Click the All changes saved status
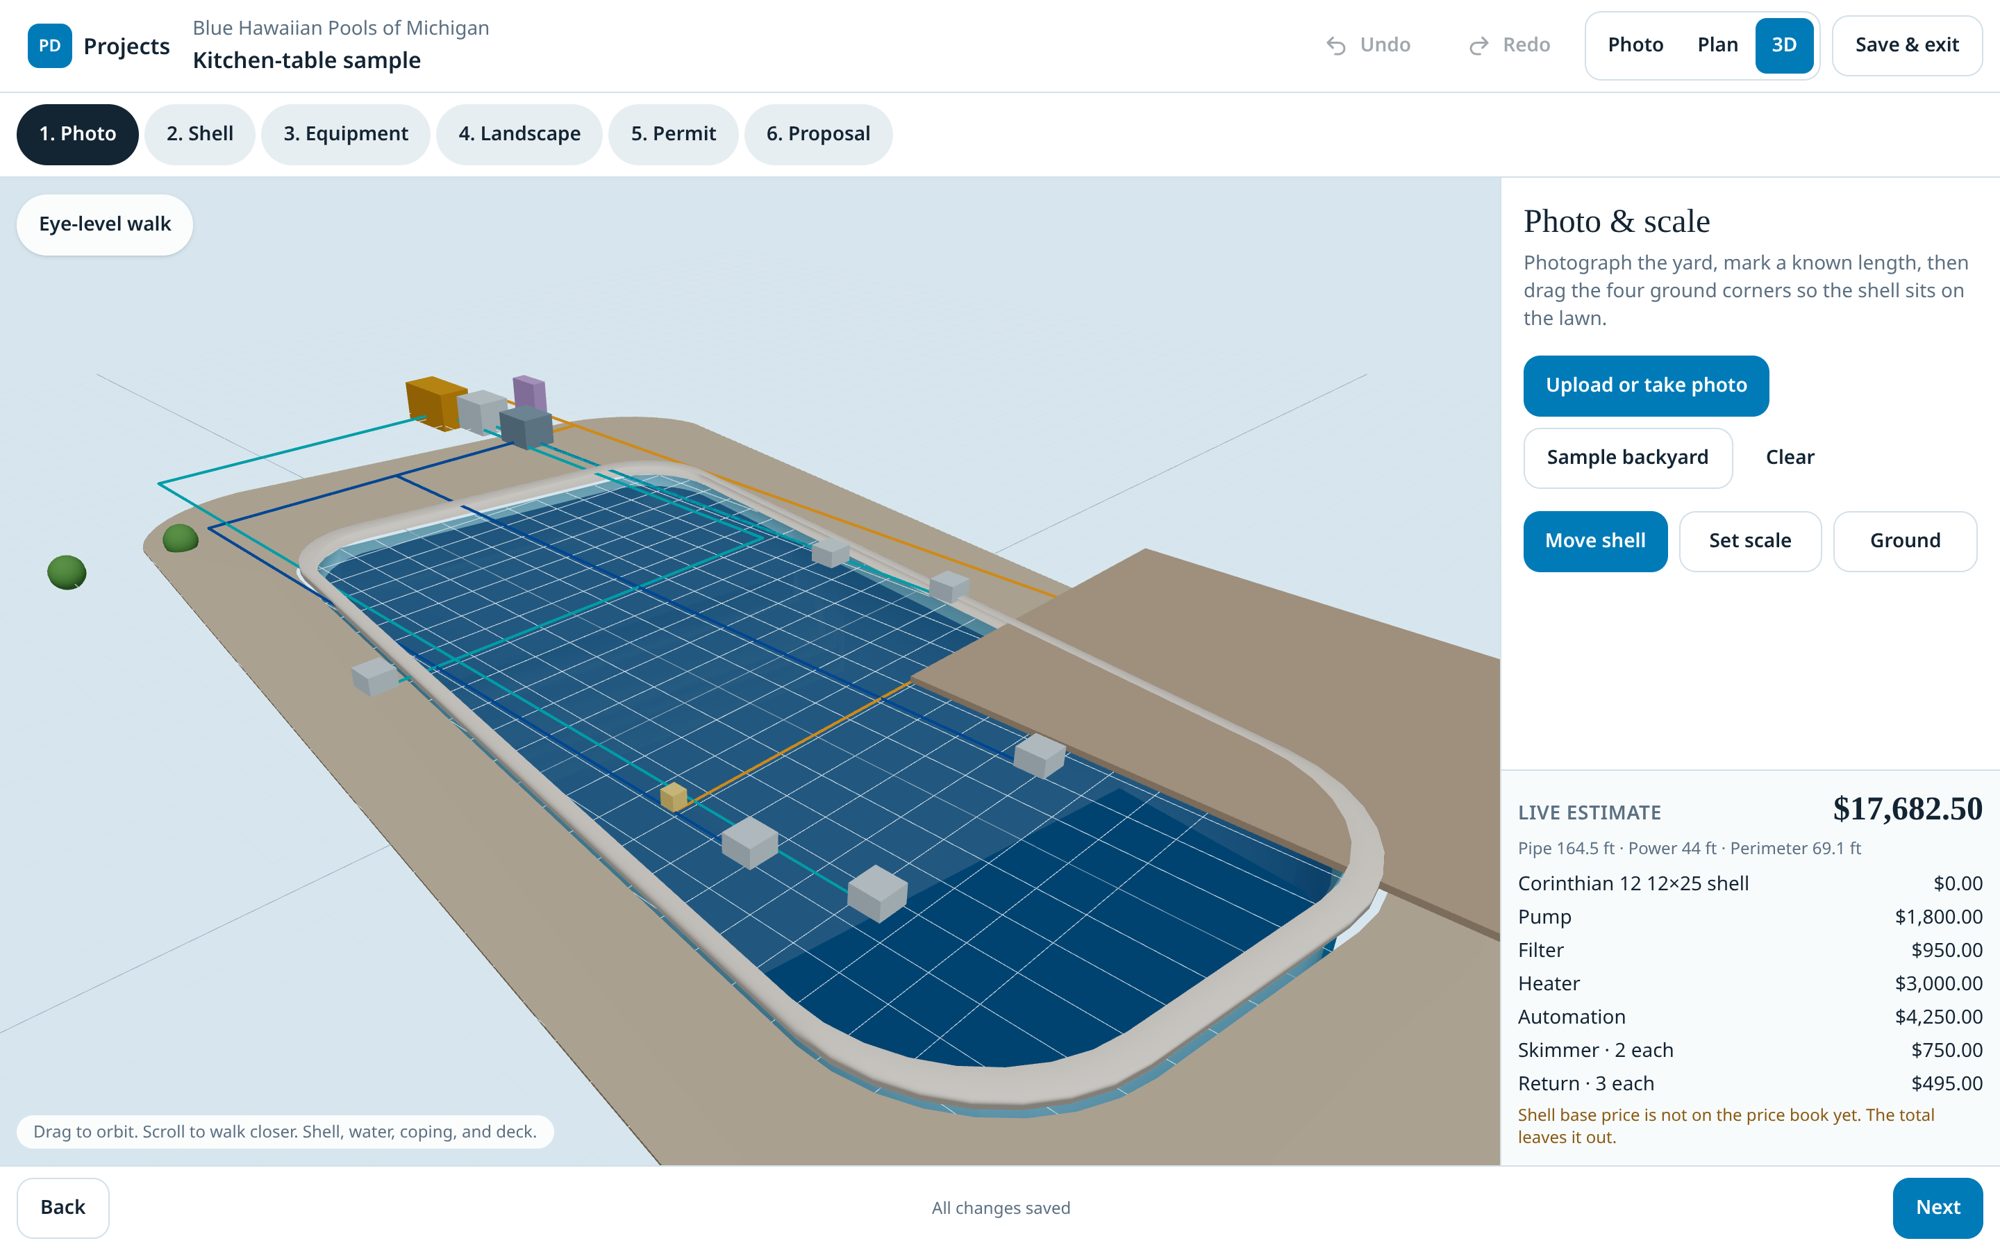Screen dimensions: 2000x1250 tap(1000, 1208)
